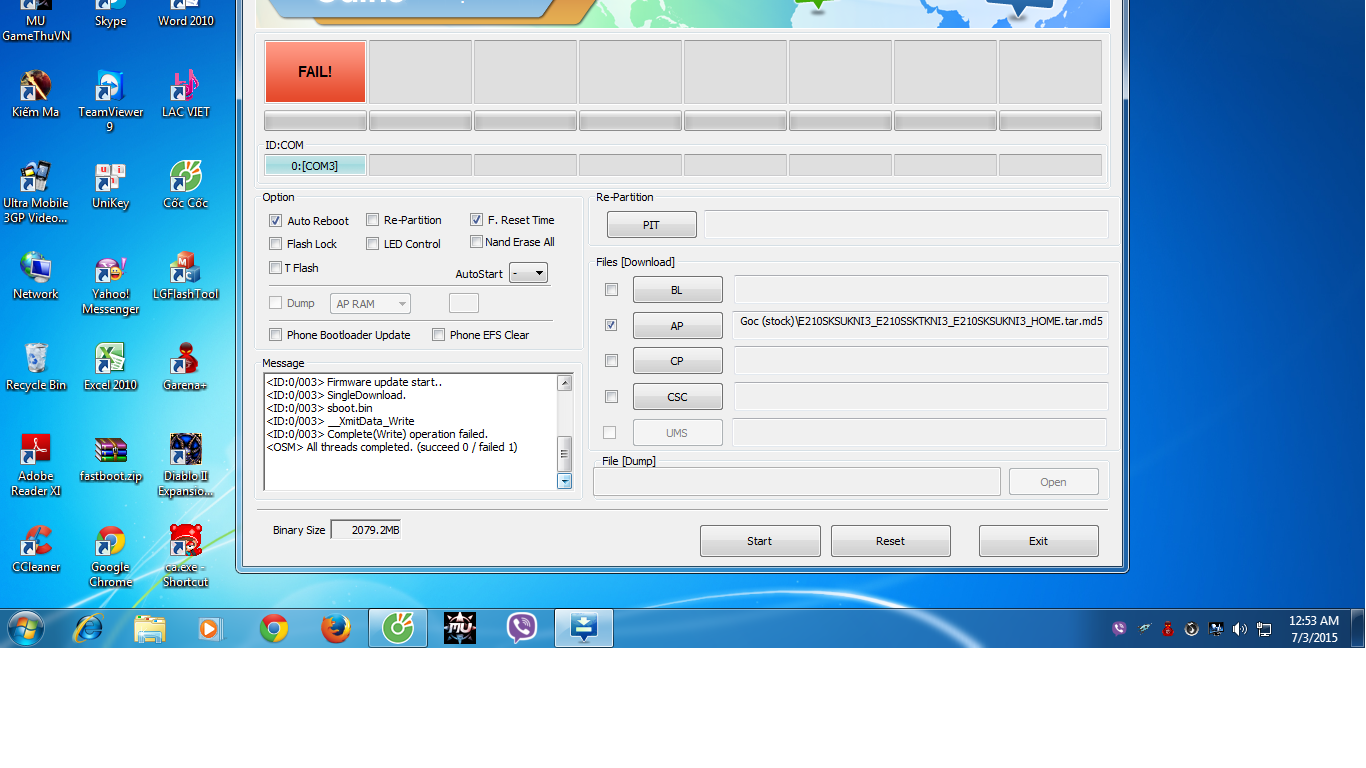Select the Garena+ desktop icon
This screenshot has width=1366, height=768.
click(186, 368)
